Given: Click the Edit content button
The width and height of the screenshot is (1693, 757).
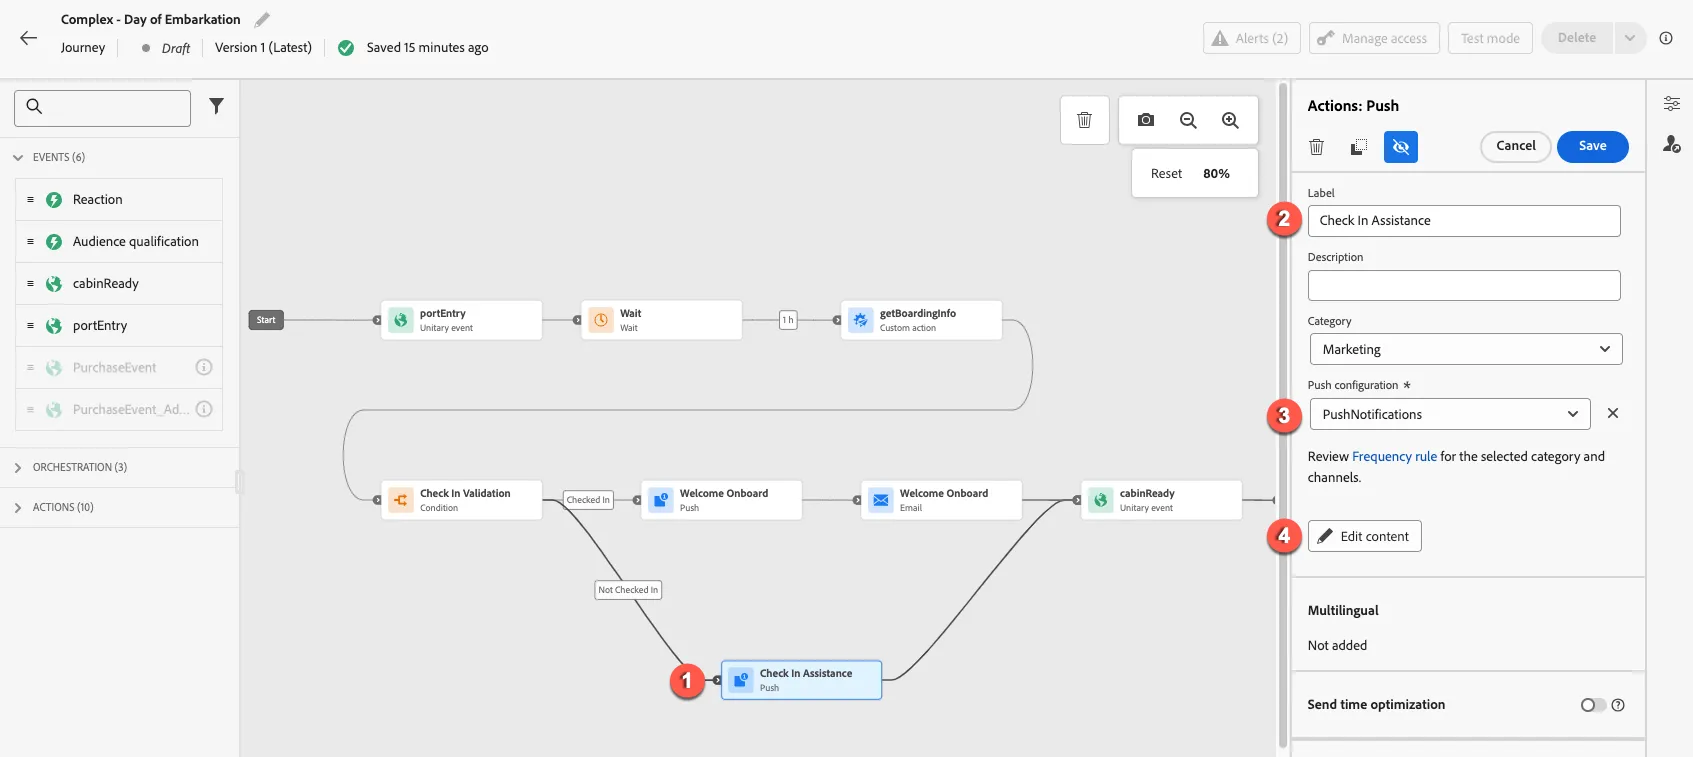Looking at the screenshot, I should pos(1365,536).
